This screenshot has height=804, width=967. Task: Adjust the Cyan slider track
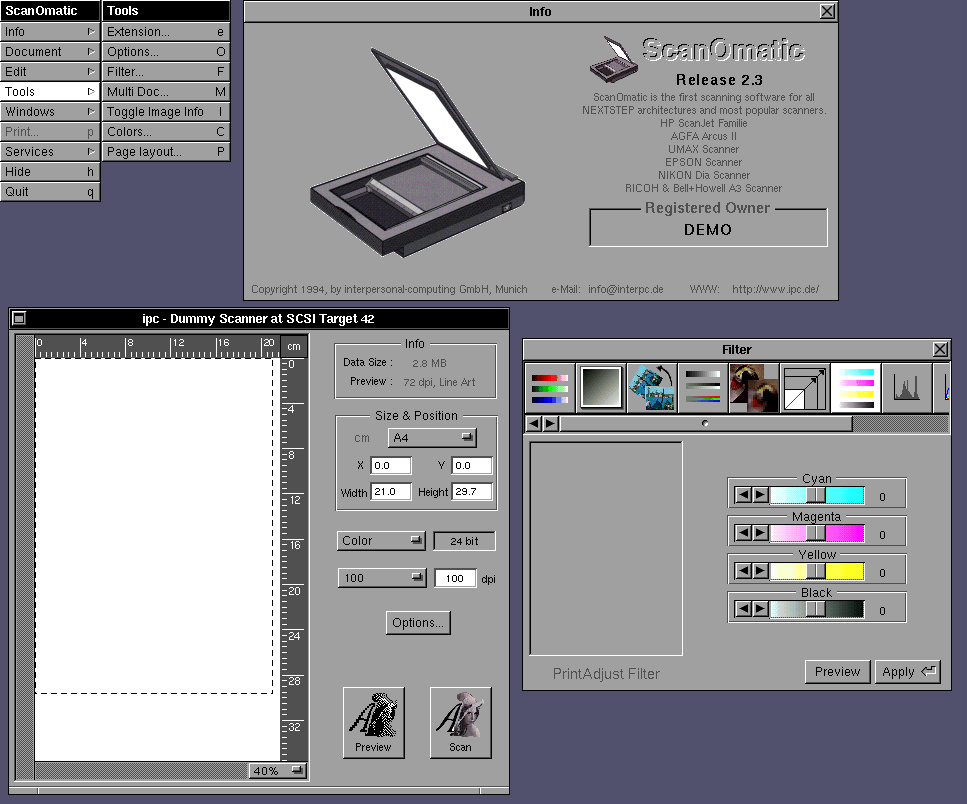[x=817, y=495]
